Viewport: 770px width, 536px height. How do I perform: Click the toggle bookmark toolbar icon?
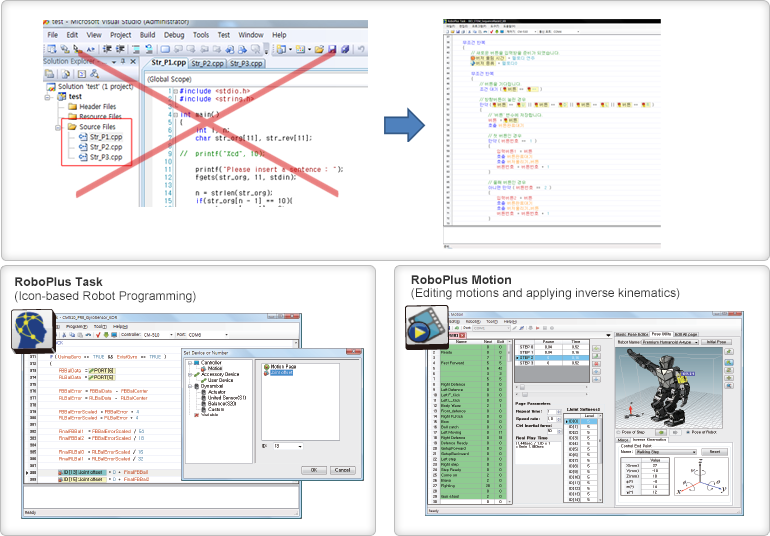(x=165, y=49)
